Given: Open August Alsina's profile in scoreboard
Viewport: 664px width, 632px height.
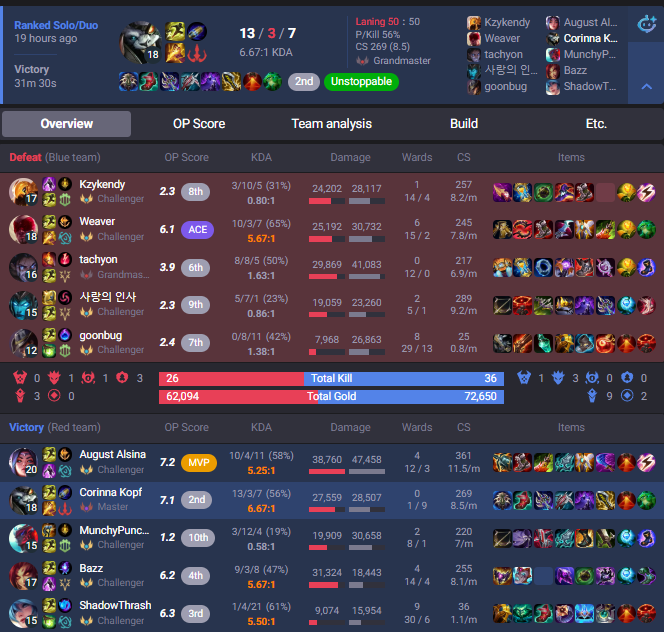Looking at the screenshot, I should [x=113, y=454].
